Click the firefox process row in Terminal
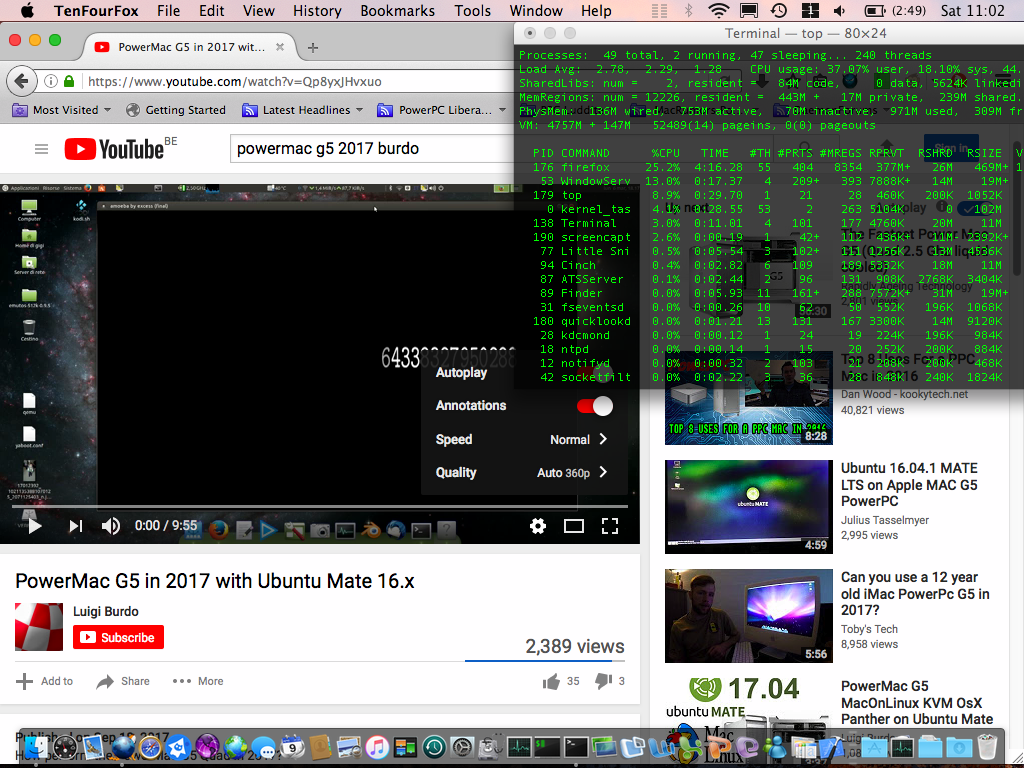The width and height of the screenshot is (1024, 768). [771, 167]
